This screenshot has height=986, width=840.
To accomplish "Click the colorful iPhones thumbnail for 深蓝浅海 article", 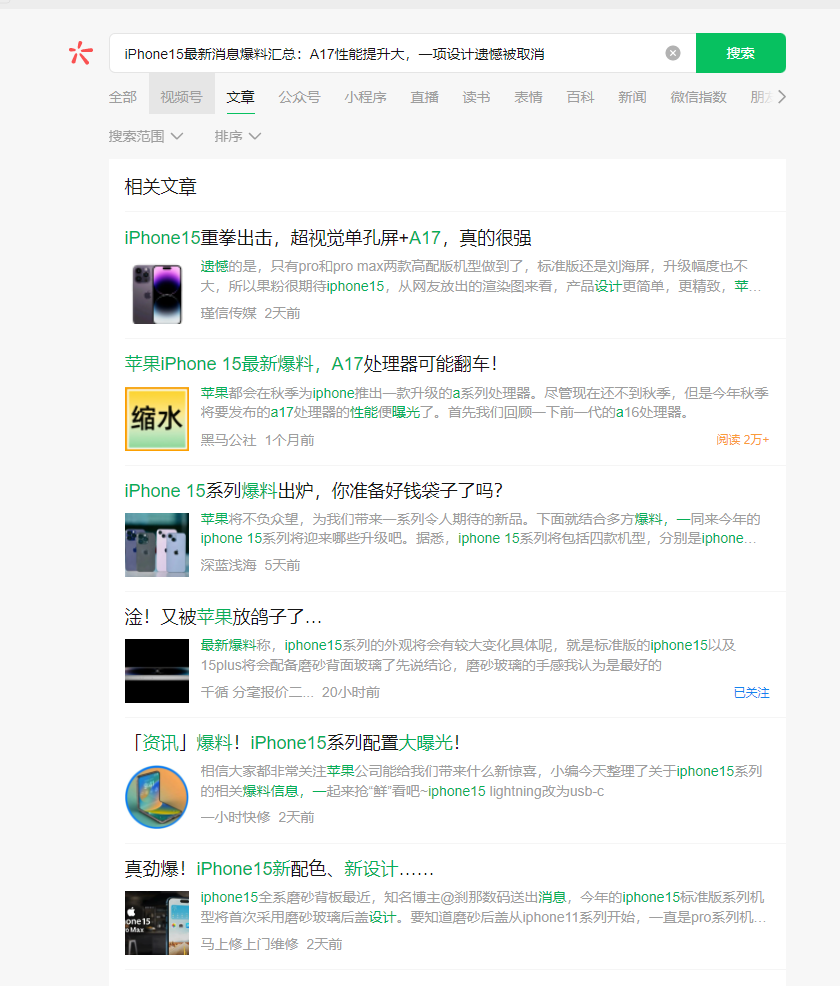I will pos(157,545).
